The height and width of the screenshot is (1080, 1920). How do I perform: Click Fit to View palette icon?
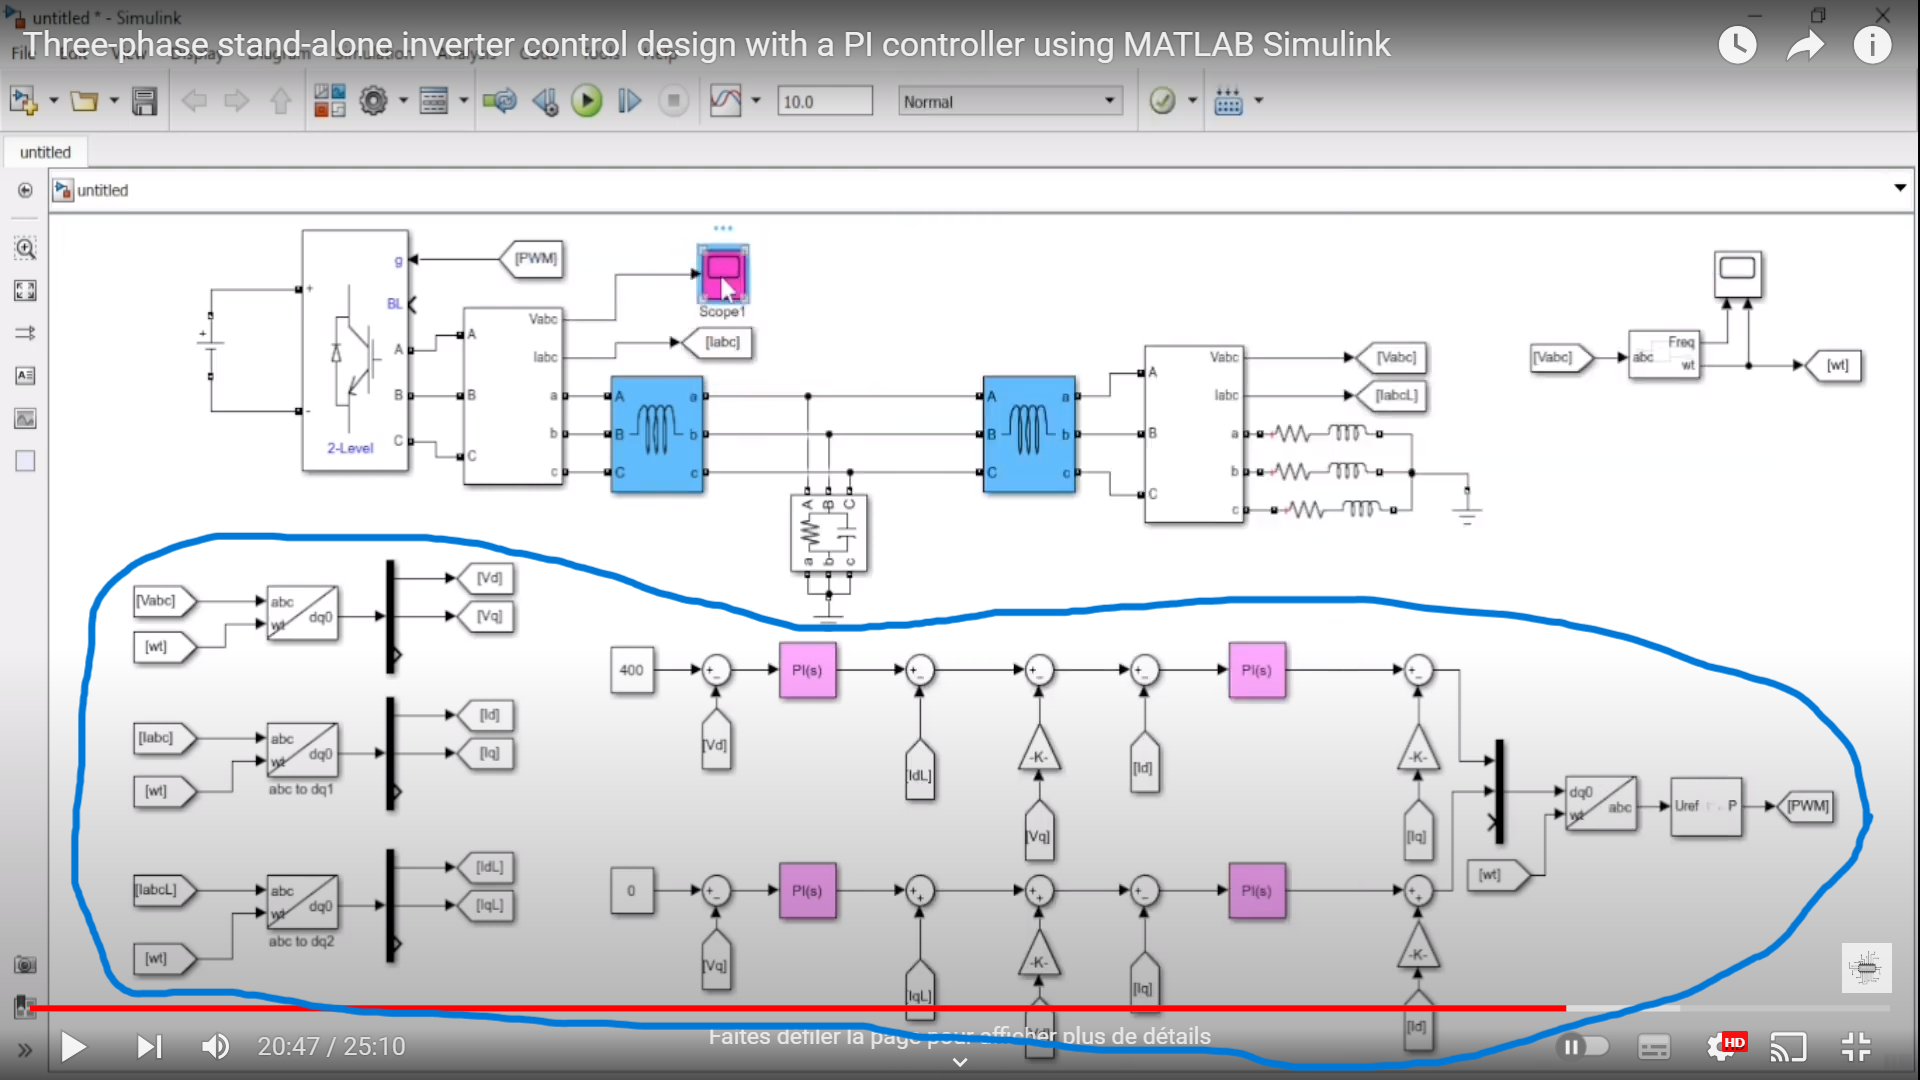coord(25,290)
